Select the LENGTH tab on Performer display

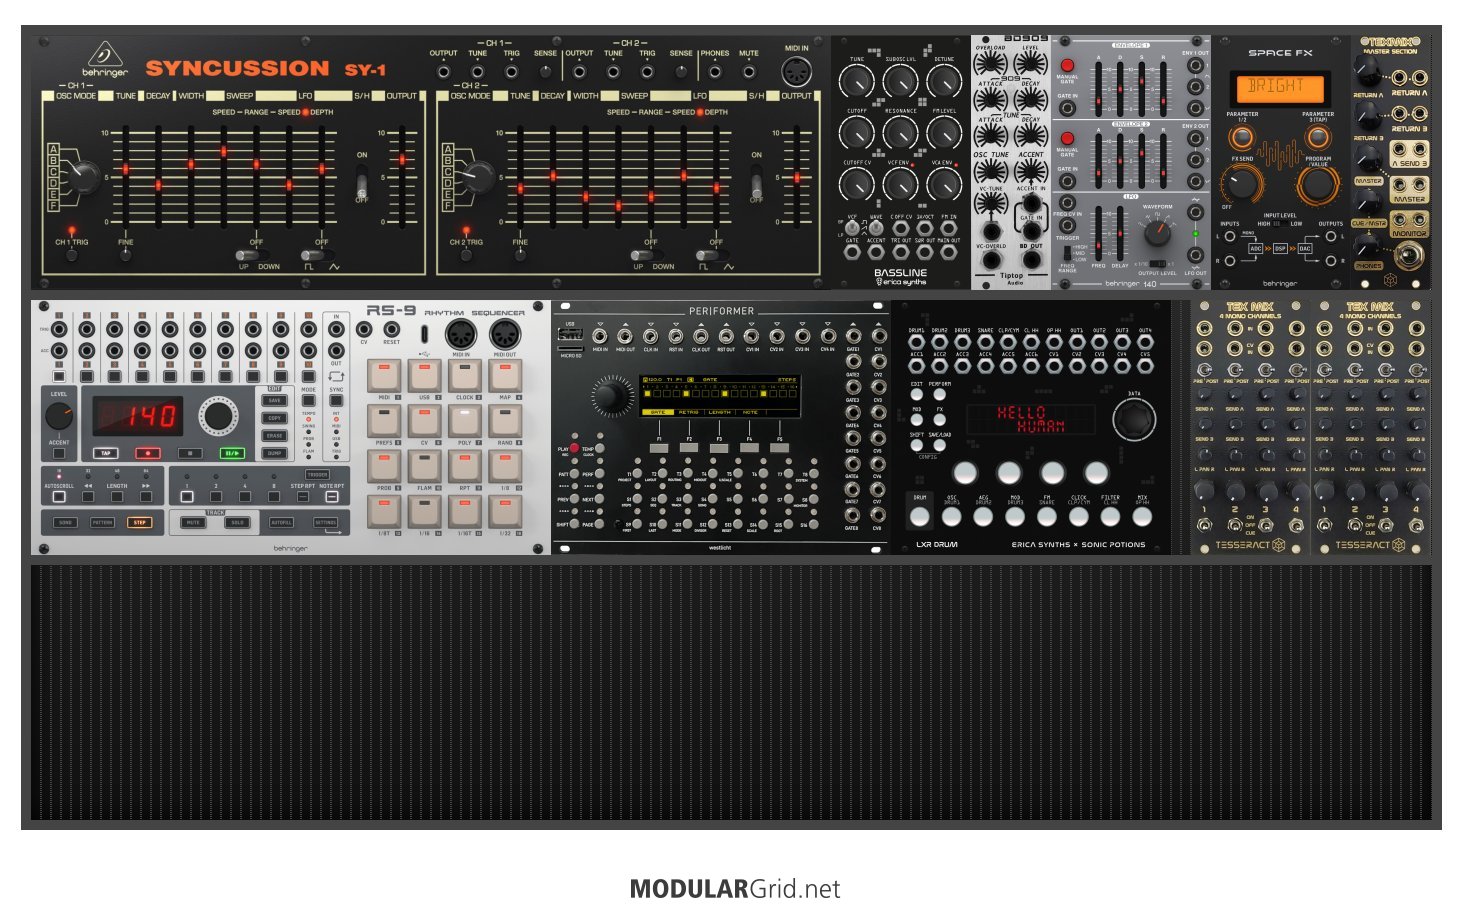pyautogui.click(x=720, y=412)
